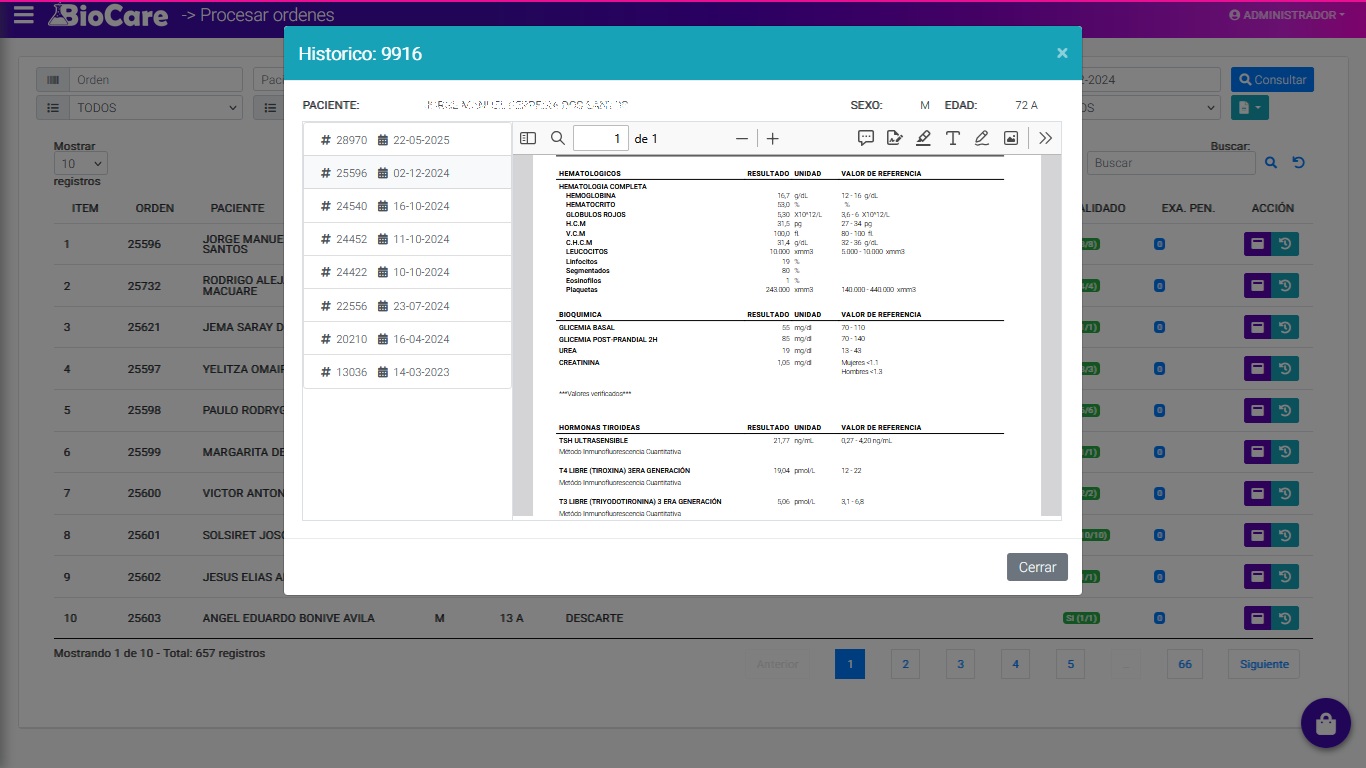
Task: Select the PDF draw pen tool
Action: point(982,138)
